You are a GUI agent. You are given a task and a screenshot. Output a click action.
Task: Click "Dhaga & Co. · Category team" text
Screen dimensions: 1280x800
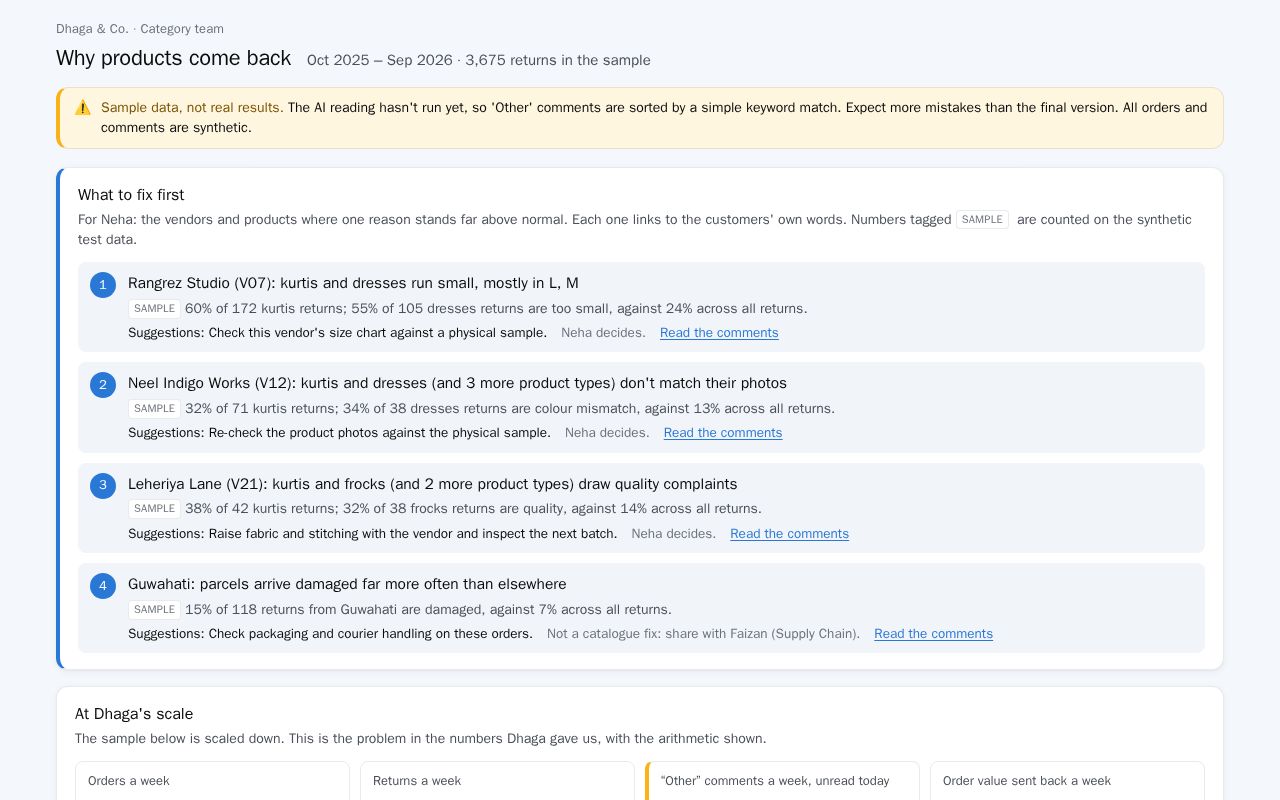(140, 29)
